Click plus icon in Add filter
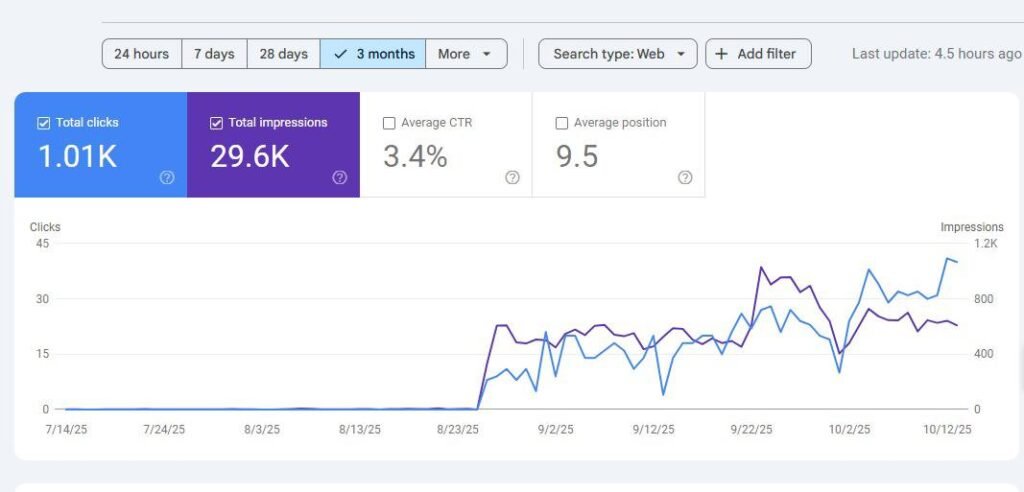 pos(721,54)
